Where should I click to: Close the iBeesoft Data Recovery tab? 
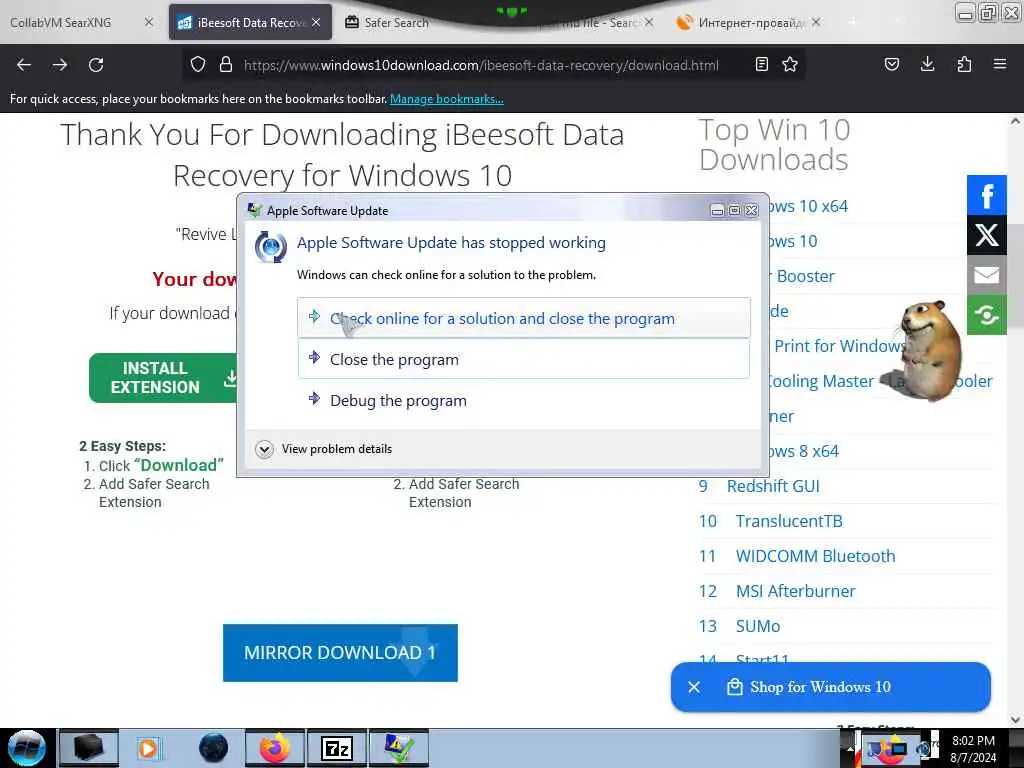316,22
